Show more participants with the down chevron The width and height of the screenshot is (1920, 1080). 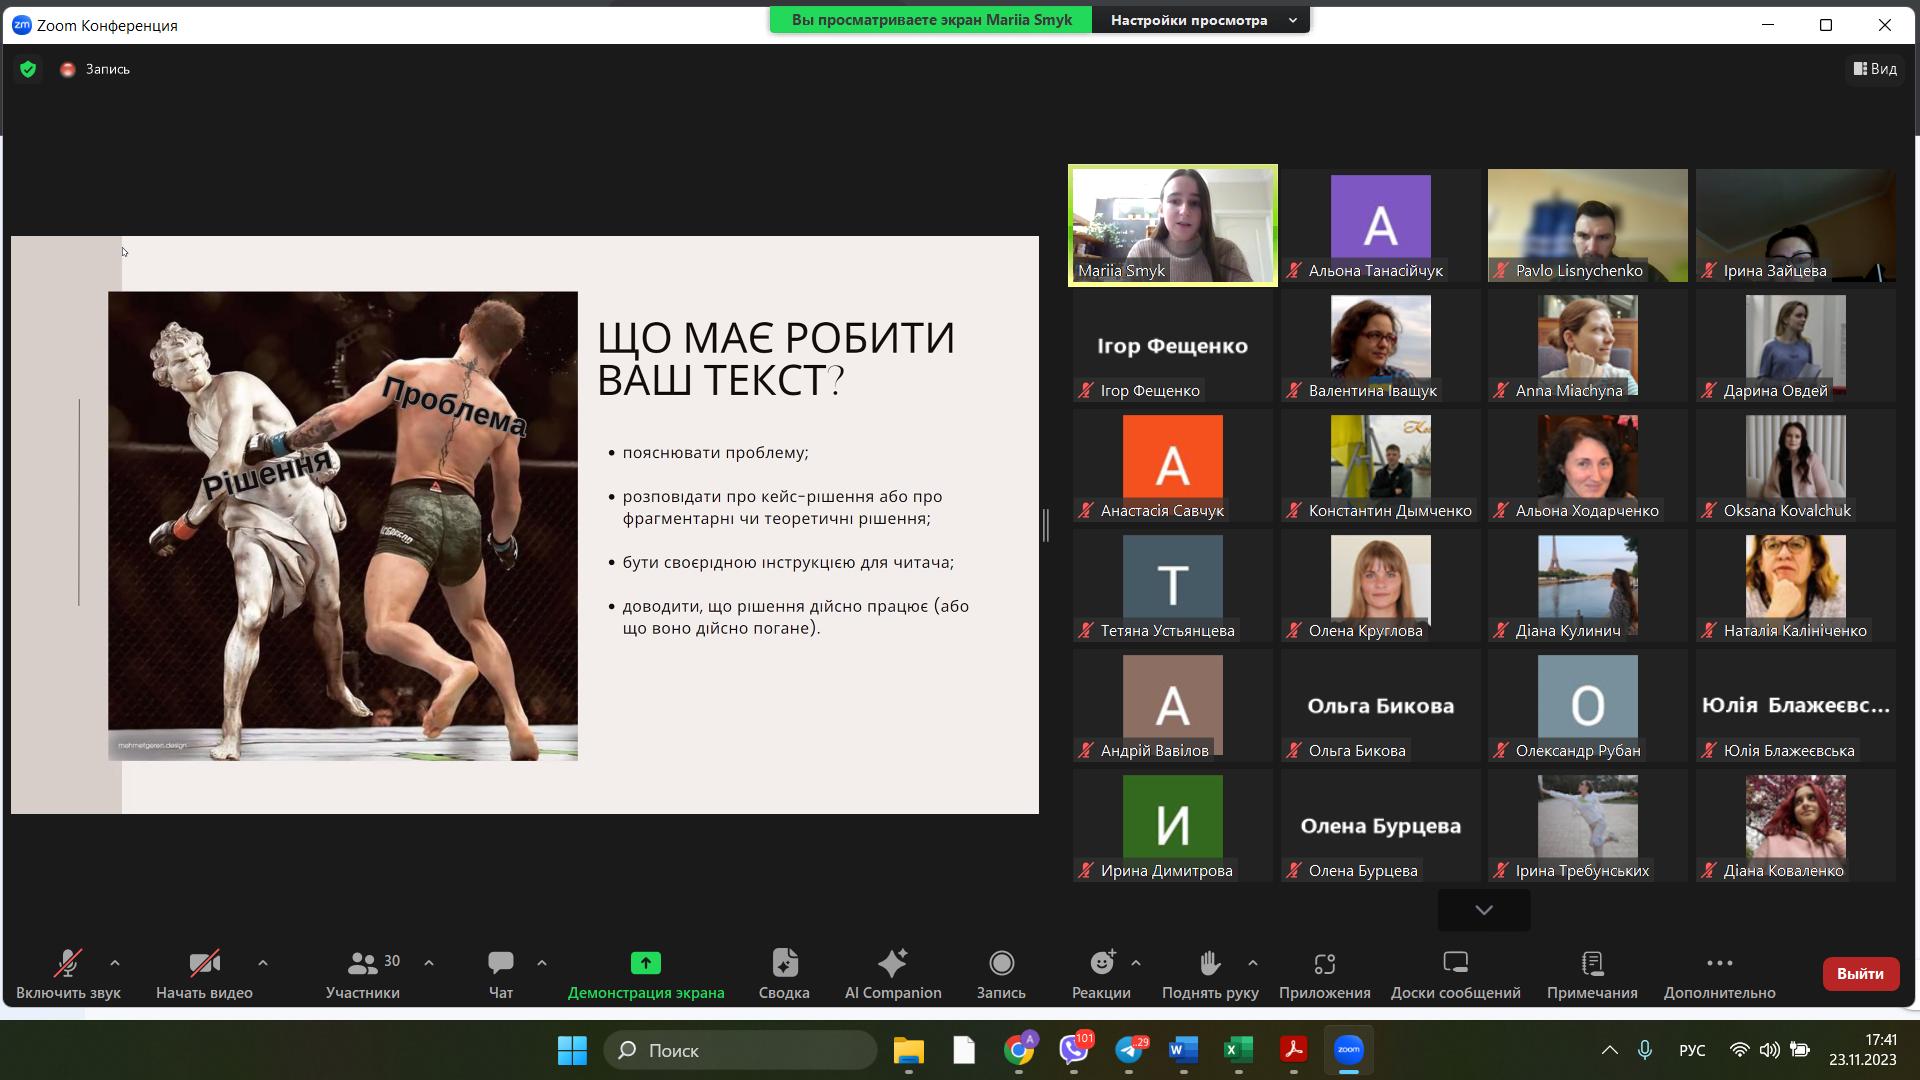coord(1484,910)
